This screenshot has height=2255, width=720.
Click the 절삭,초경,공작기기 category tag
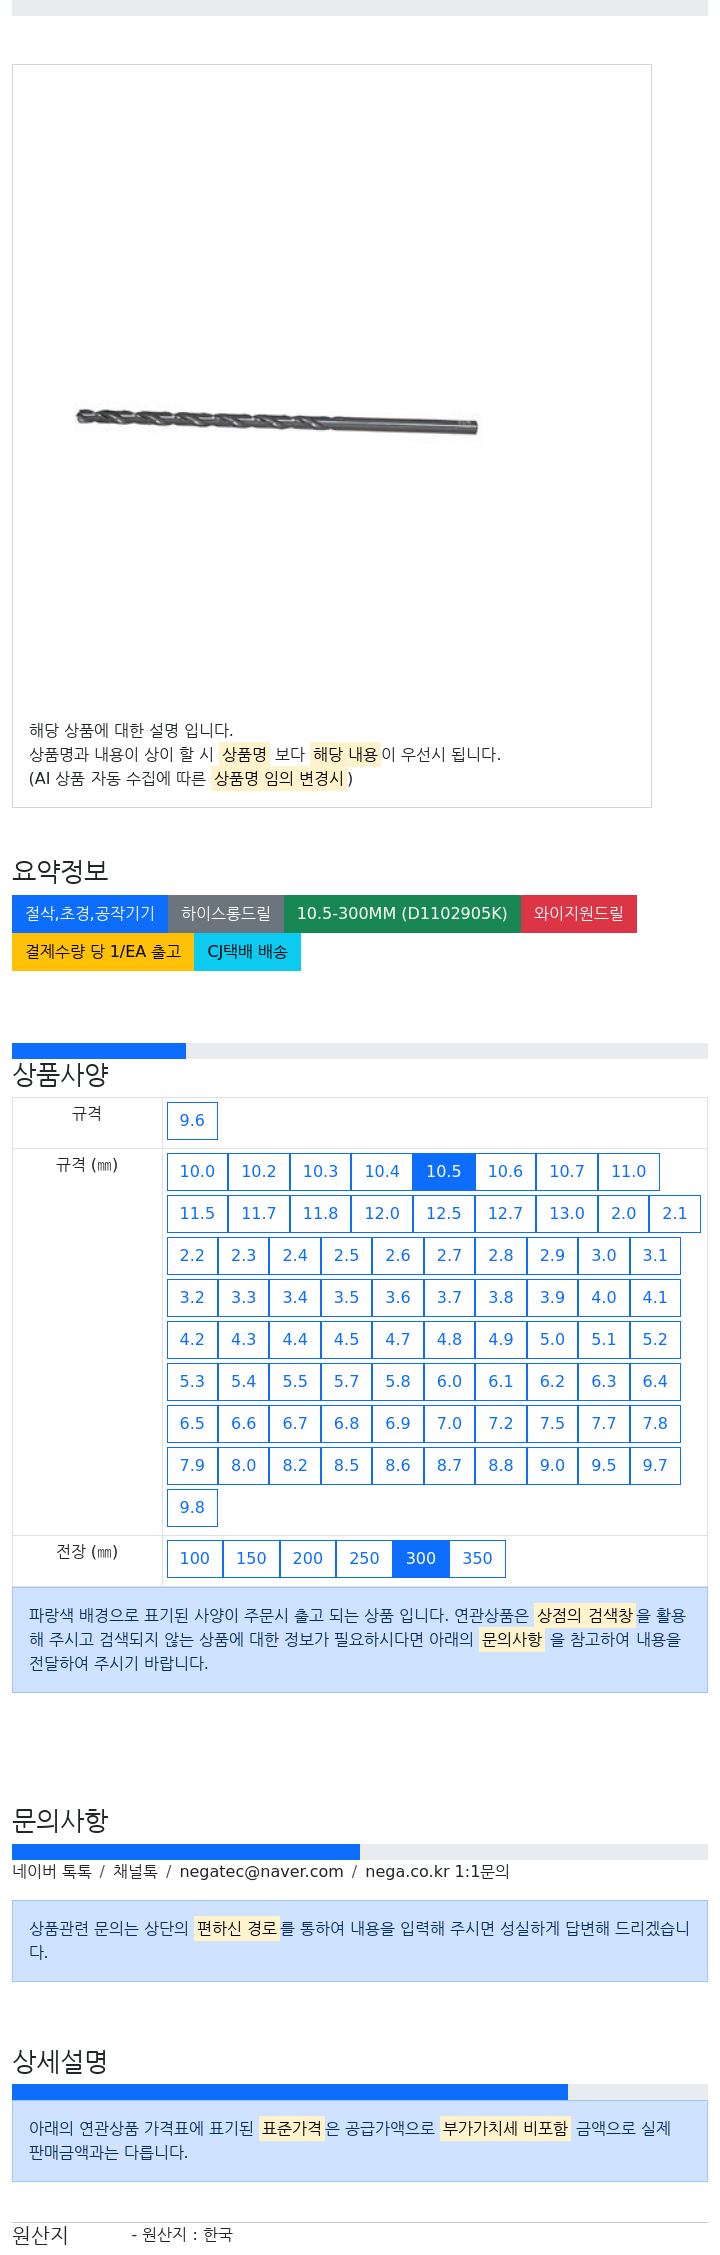[90, 914]
